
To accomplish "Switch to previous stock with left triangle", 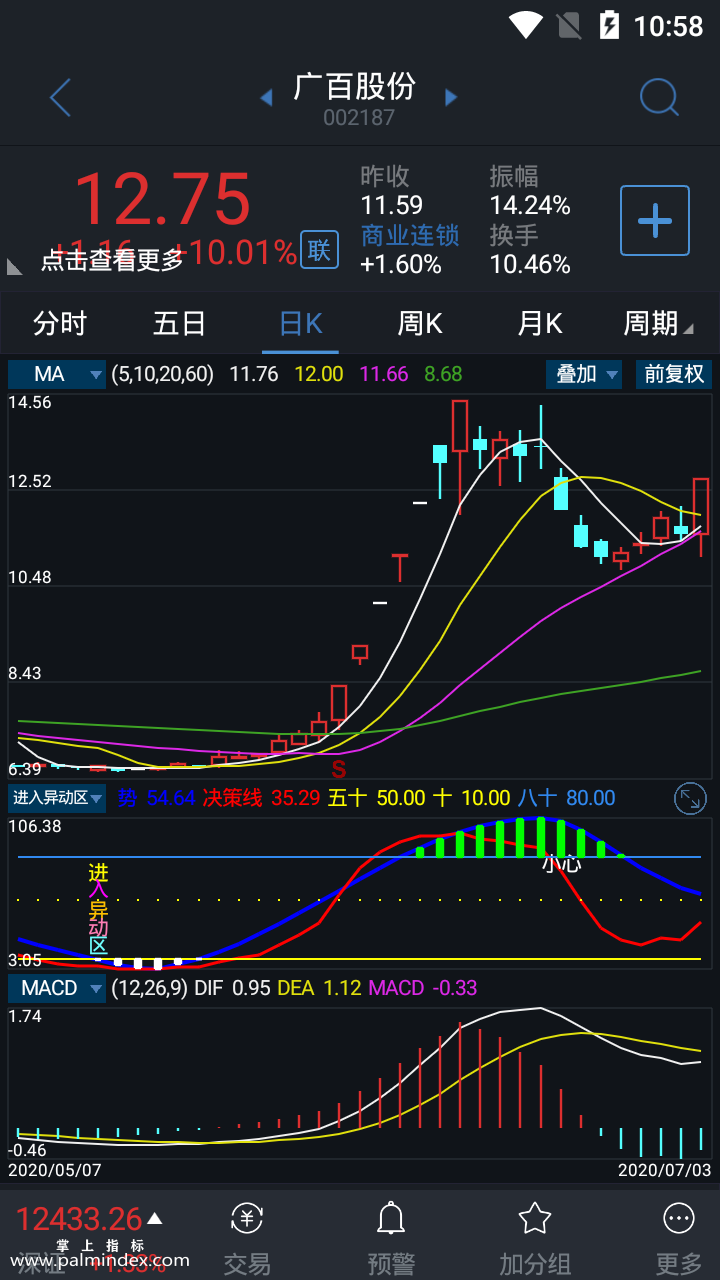I will tap(266, 97).
